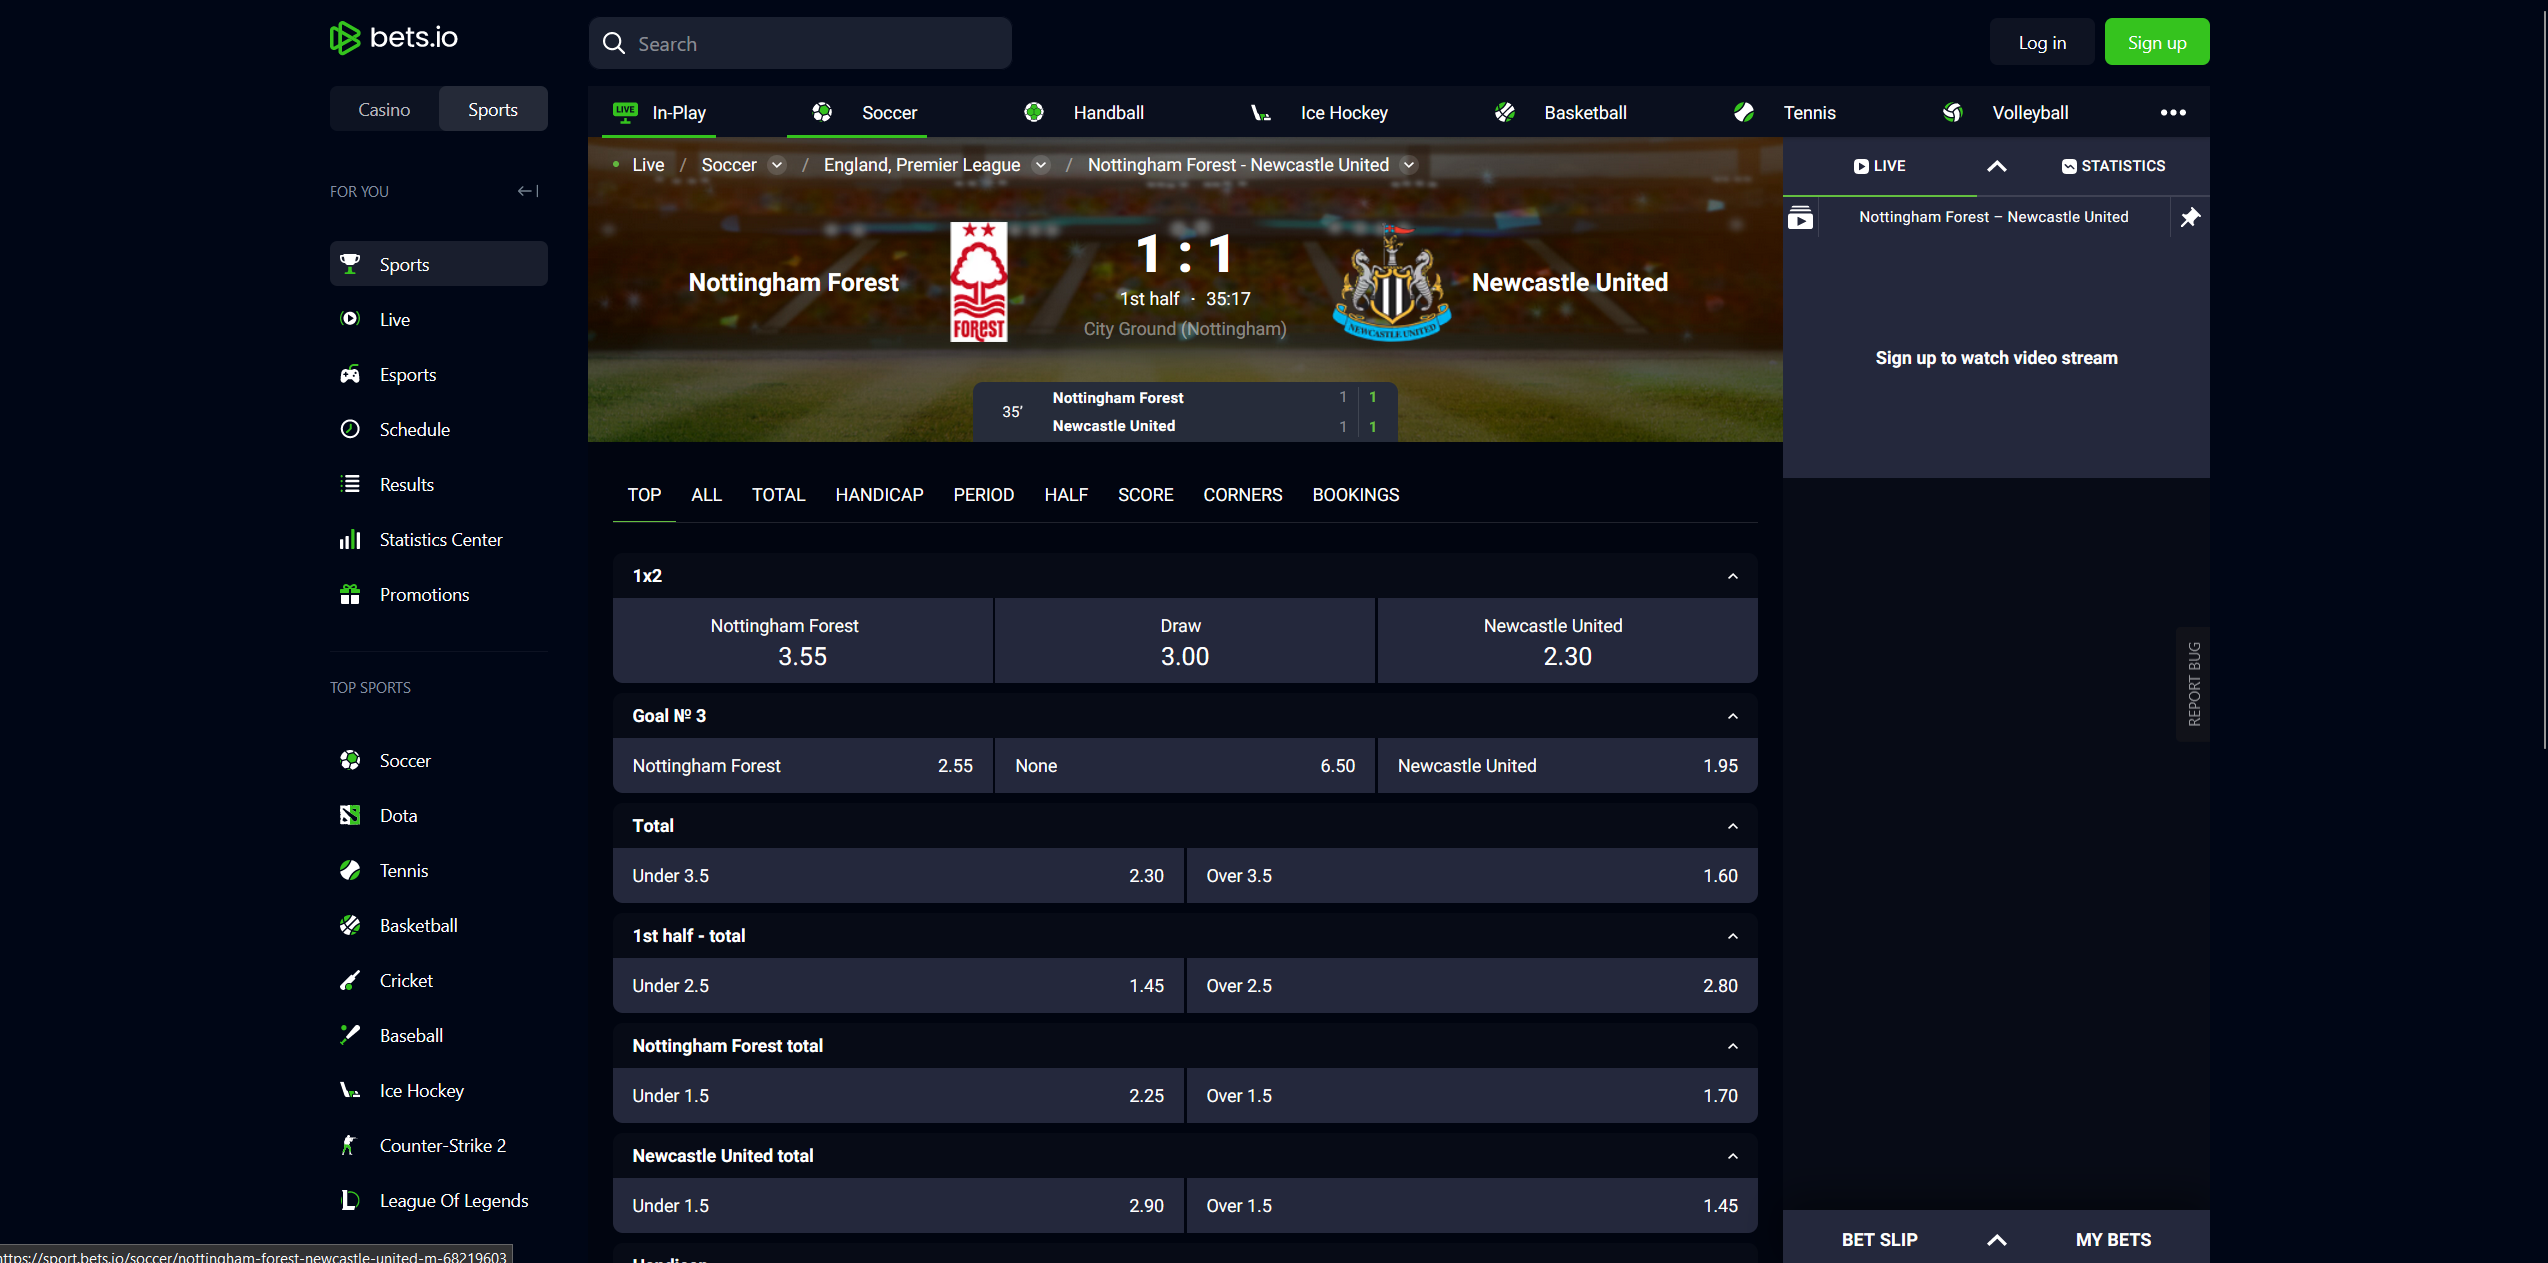Bet on Newcastle United at 2.30
Viewport: 2548px width, 1263px height.
[1567, 641]
